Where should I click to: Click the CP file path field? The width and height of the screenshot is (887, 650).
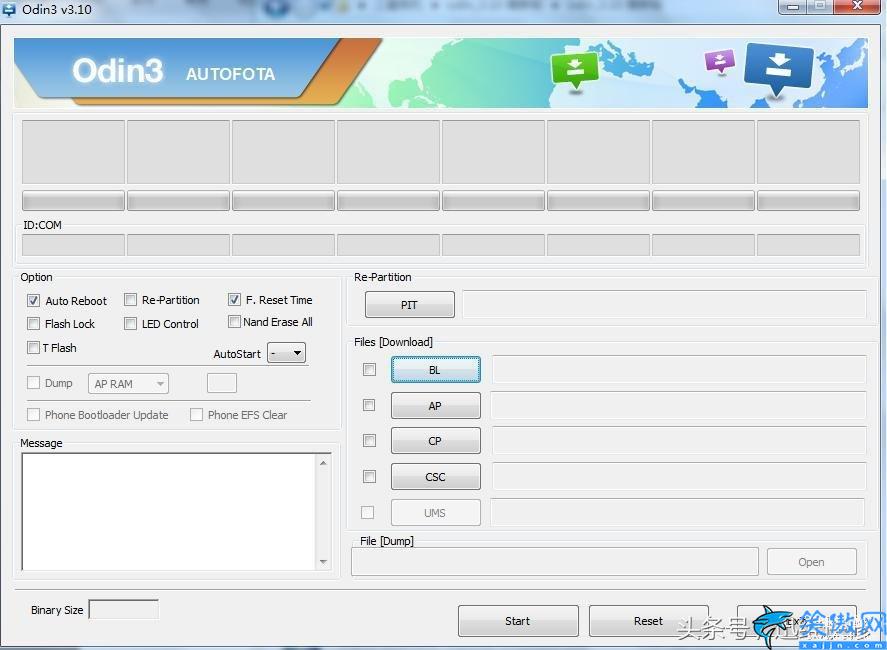click(679, 441)
